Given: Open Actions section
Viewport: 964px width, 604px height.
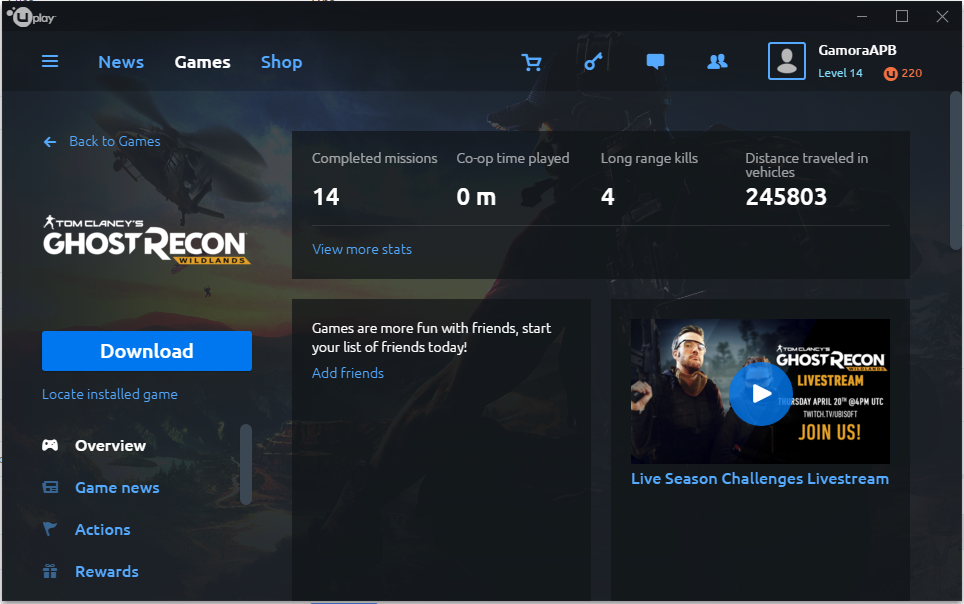Looking at the screenshot, I should tap(103, 530).
